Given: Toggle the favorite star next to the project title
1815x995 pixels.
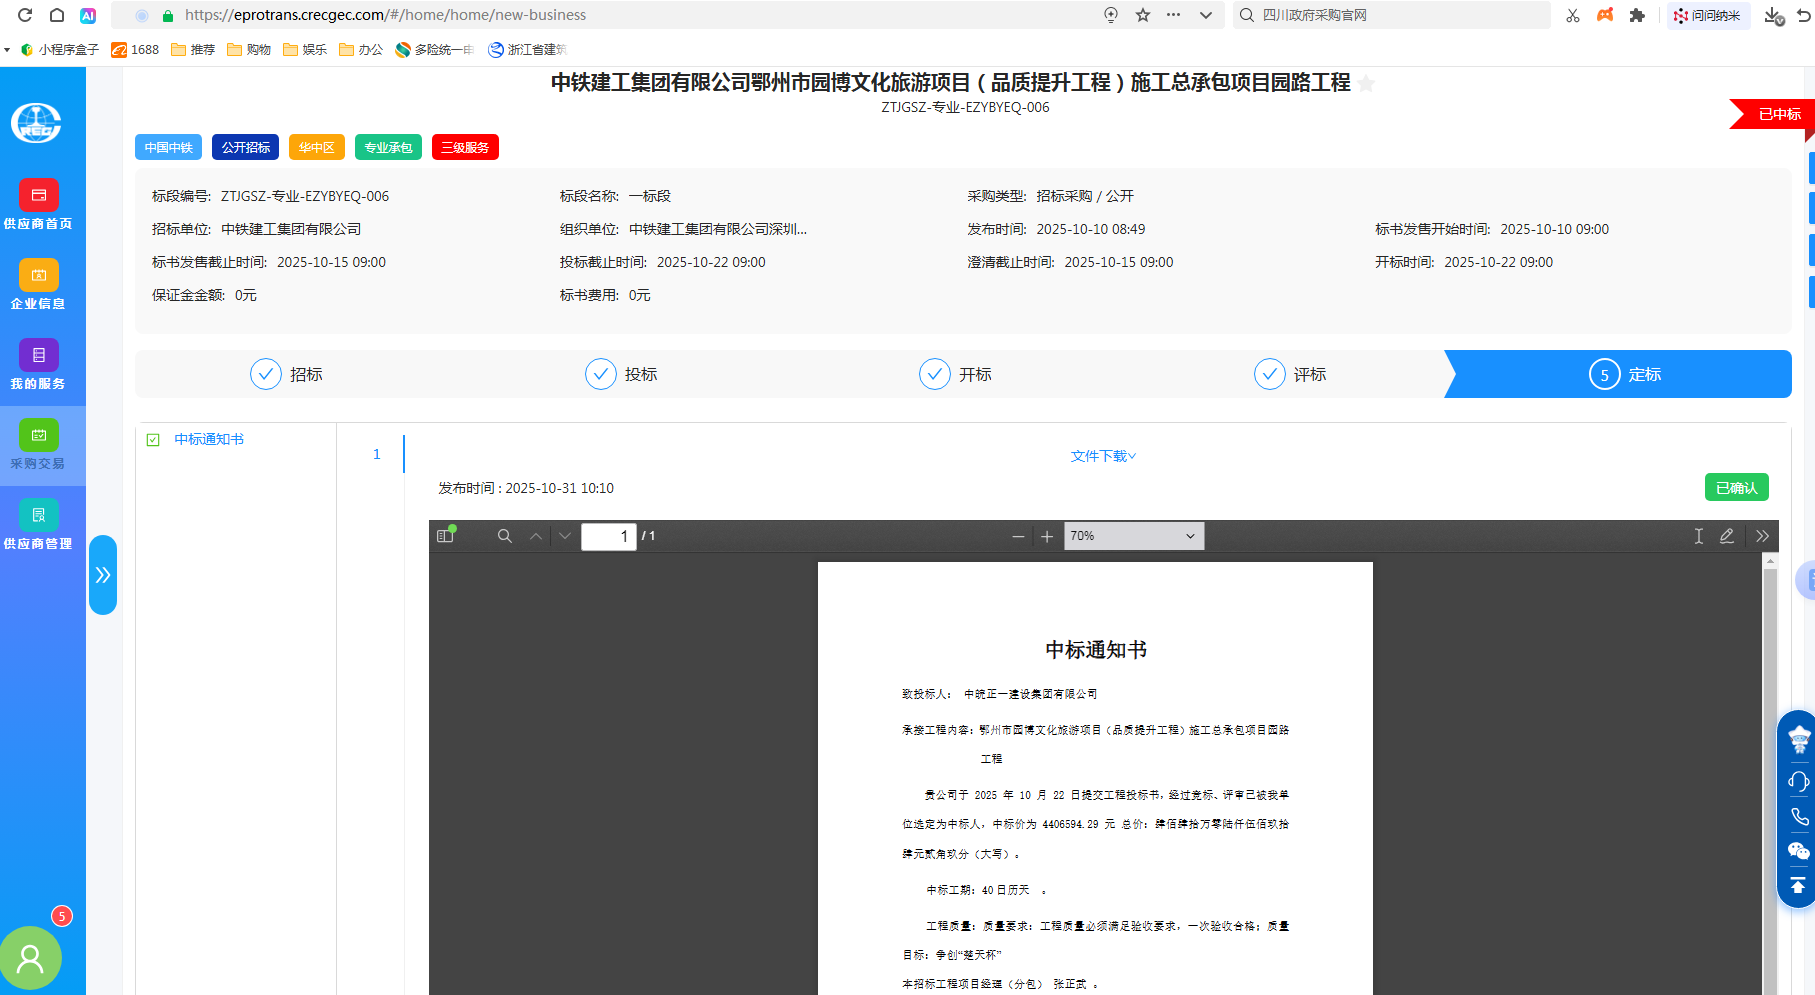Looking at the screenshot, I should (x=1366, y=84).
